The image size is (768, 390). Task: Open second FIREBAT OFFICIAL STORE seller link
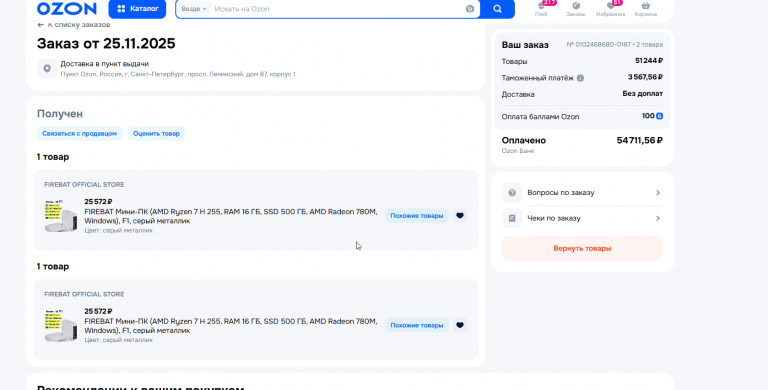point(84,294)
